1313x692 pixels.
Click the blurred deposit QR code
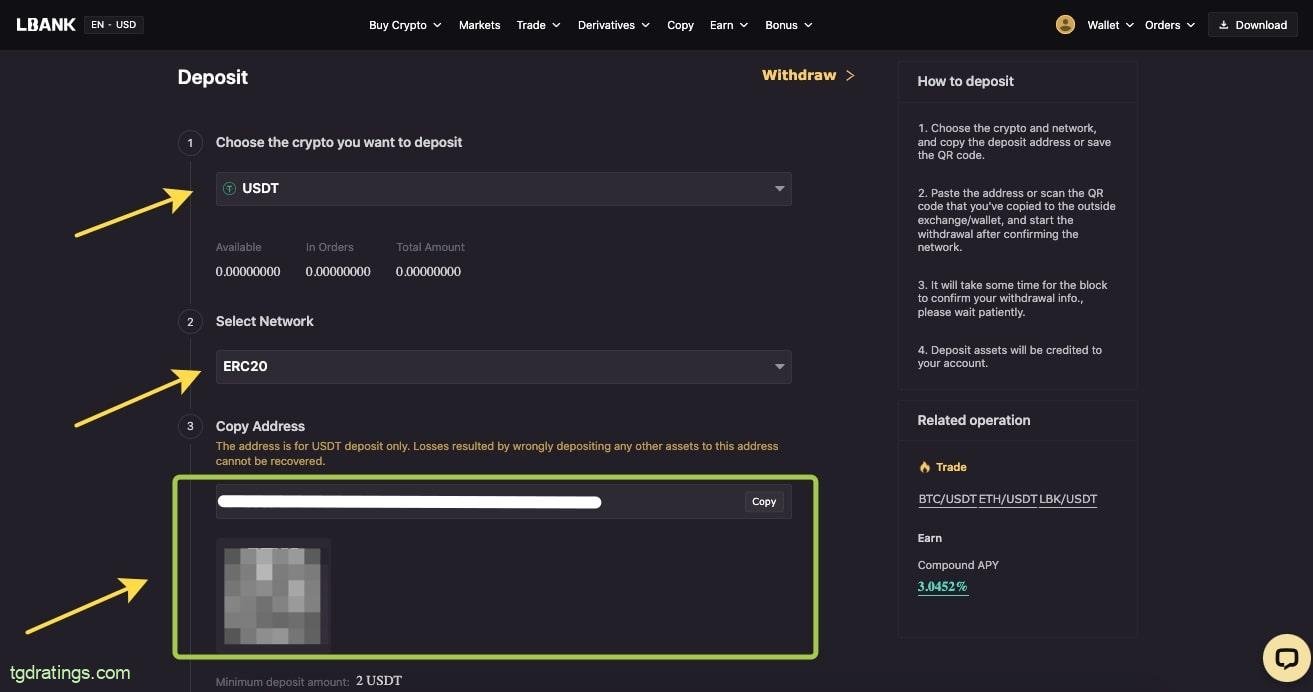coord(273,595)
